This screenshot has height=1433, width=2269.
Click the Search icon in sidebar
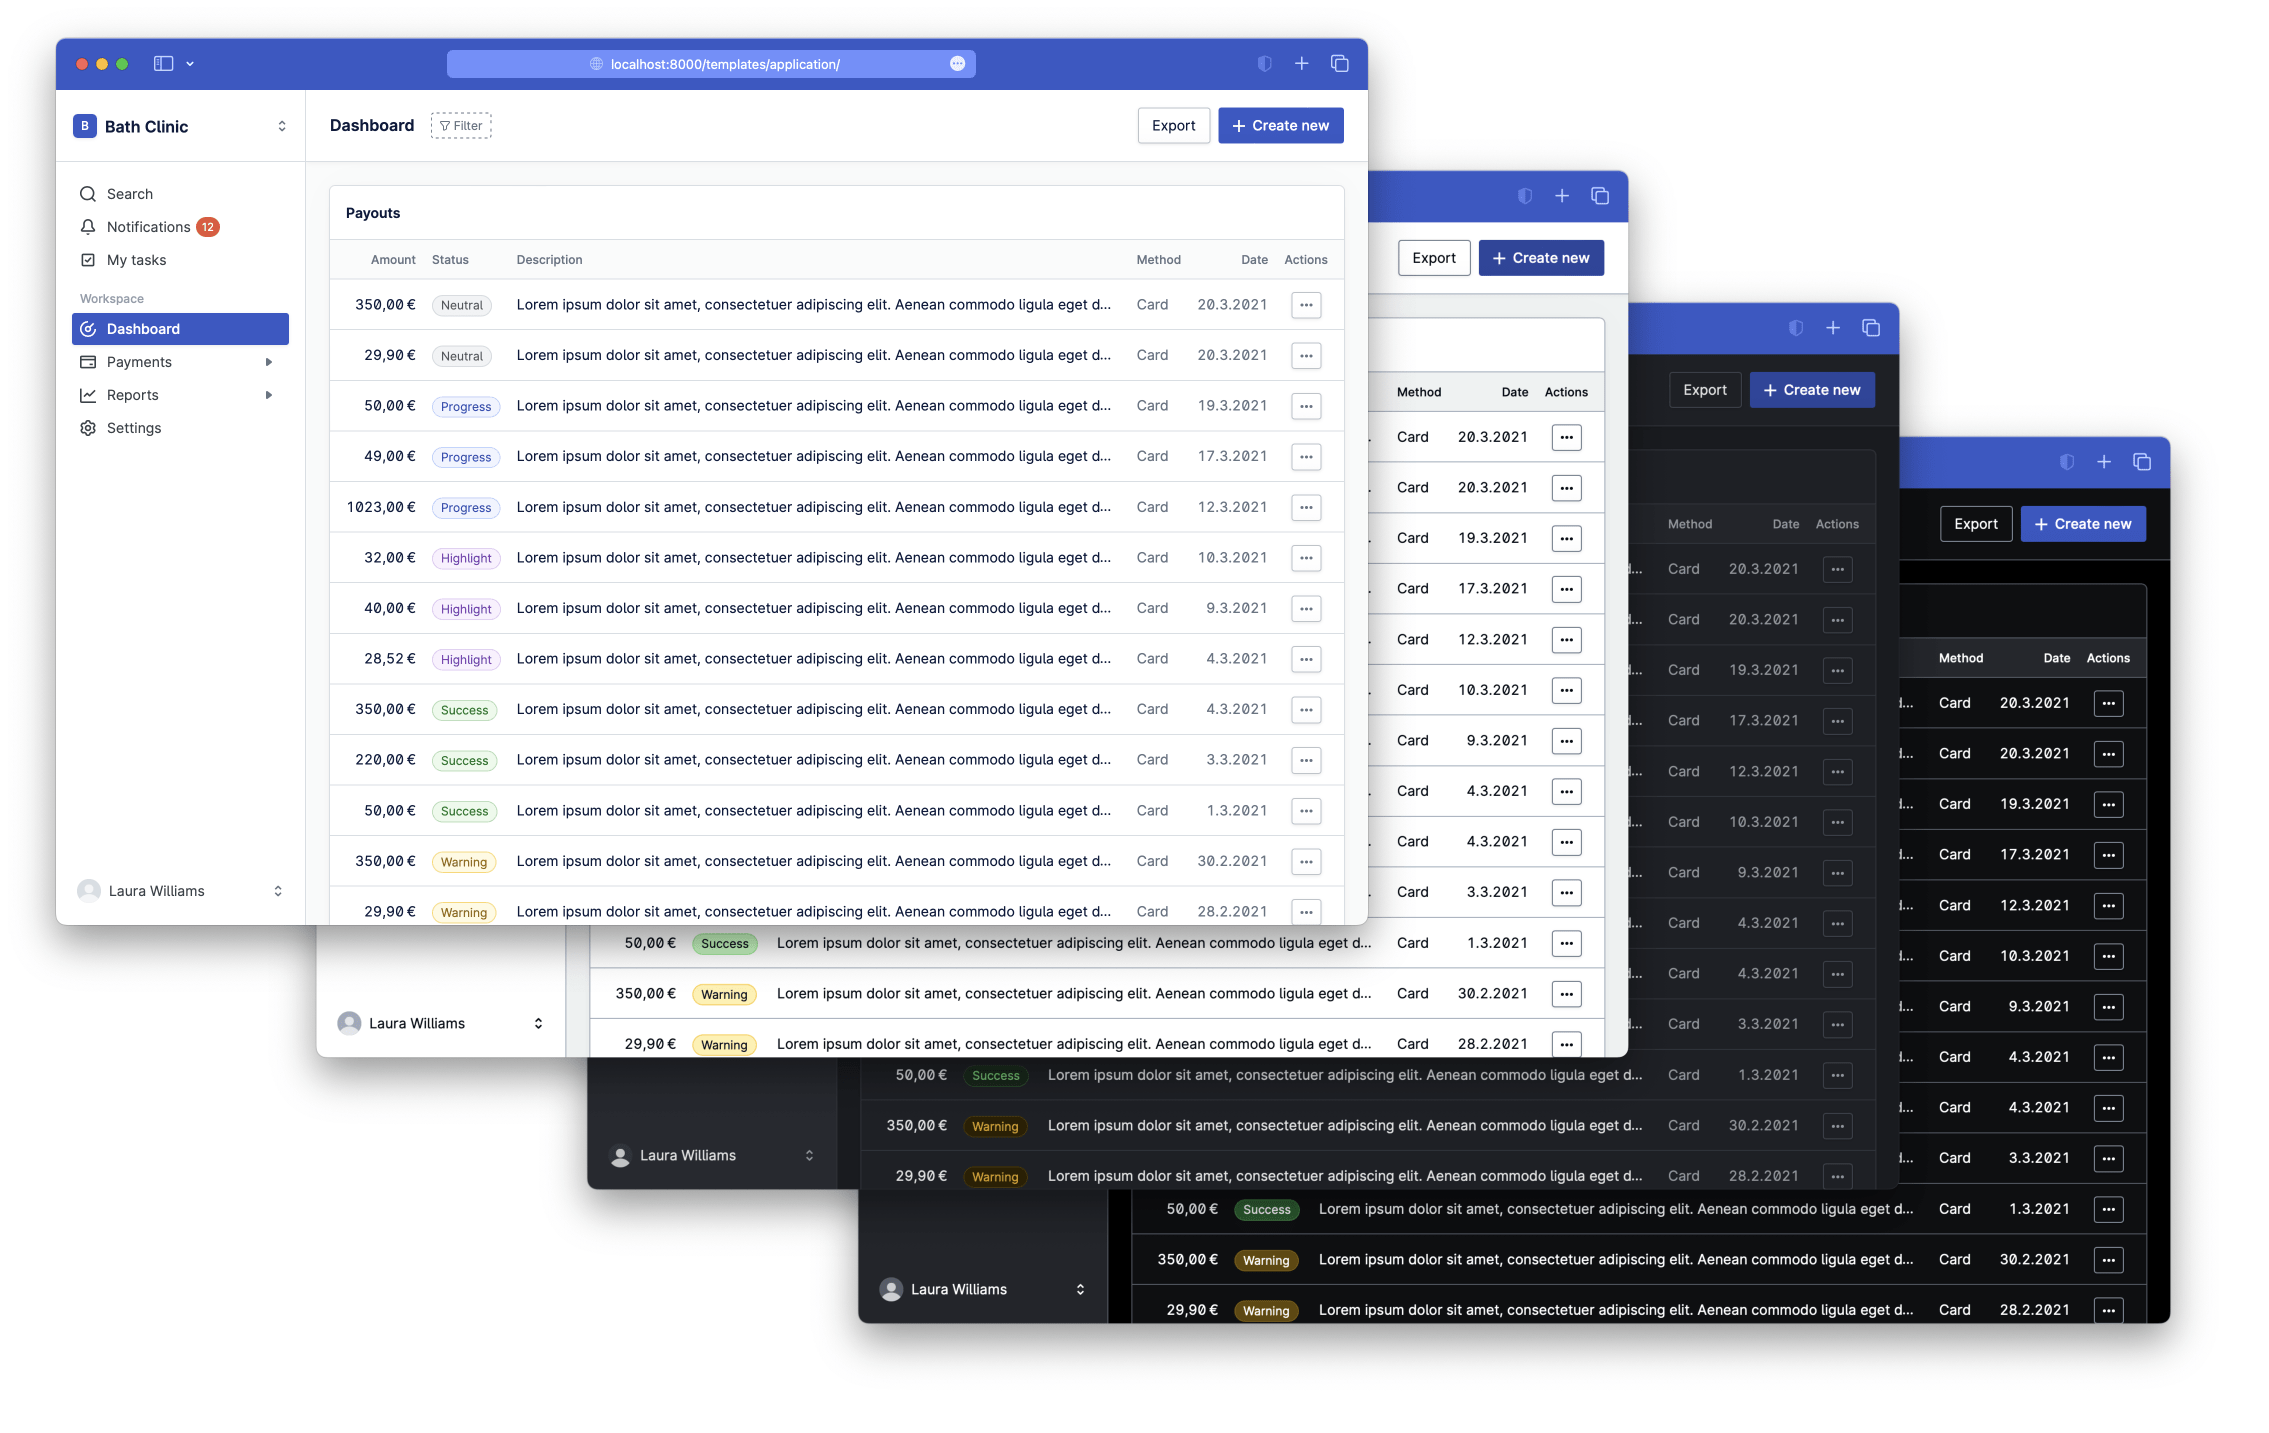87,193
